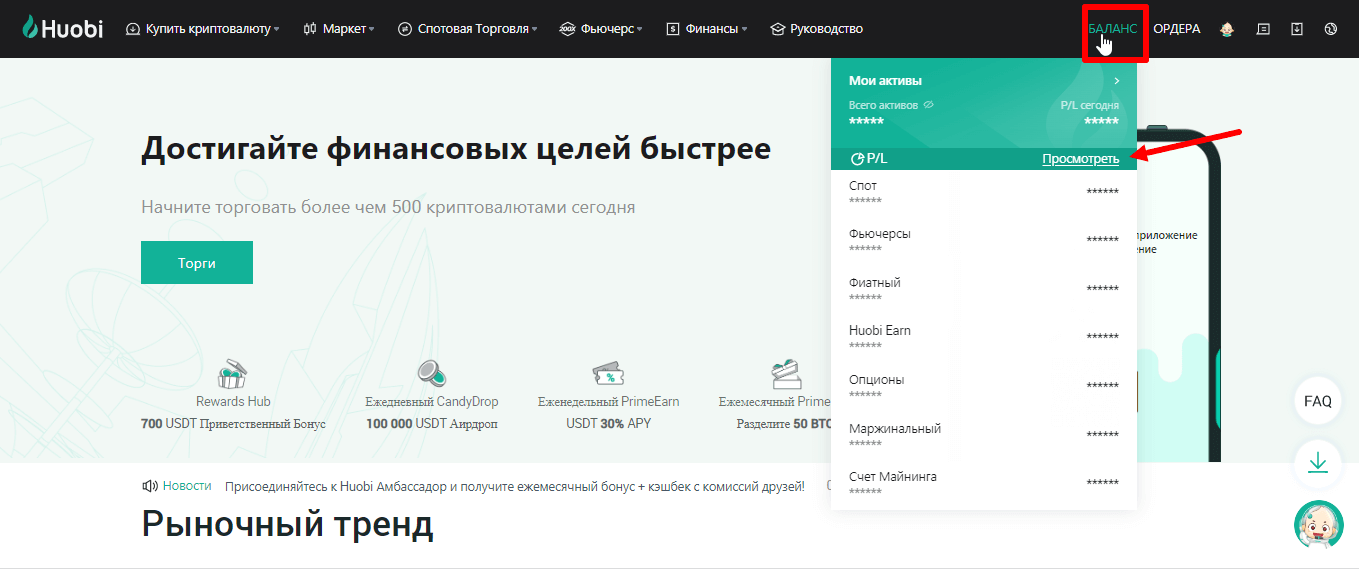Open the user profile avatar icon

(x=1227, y=29)
